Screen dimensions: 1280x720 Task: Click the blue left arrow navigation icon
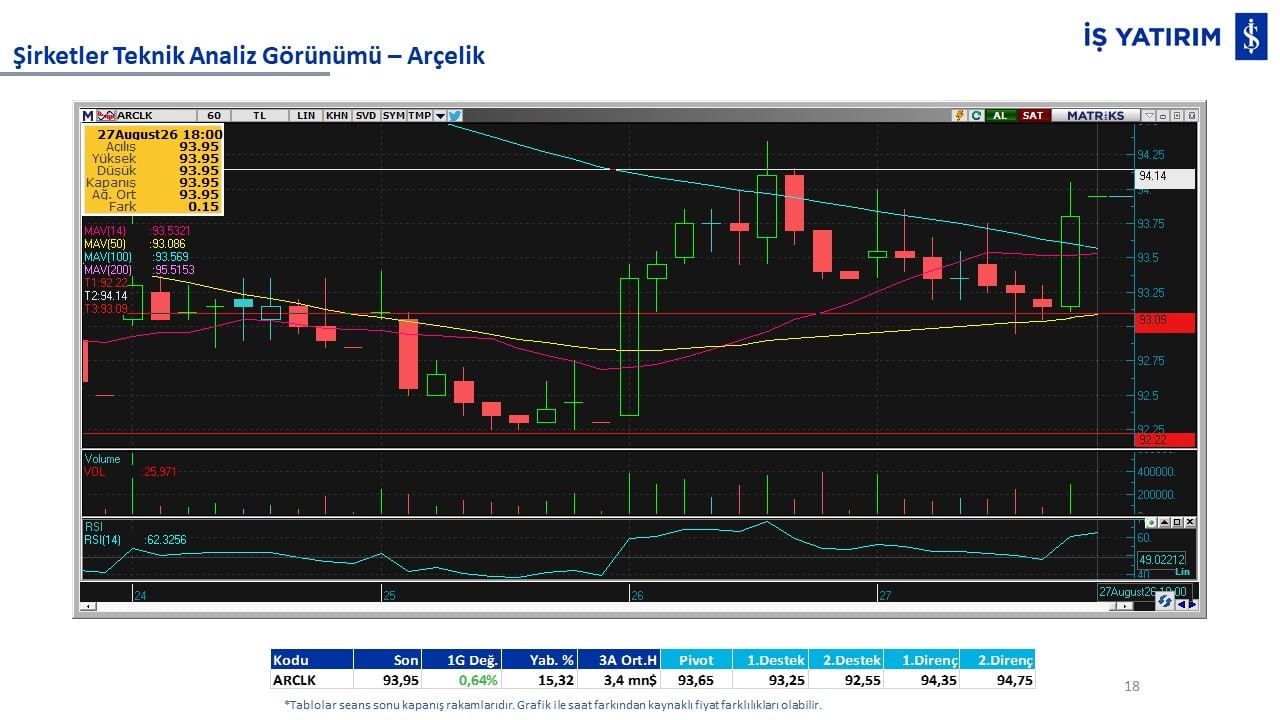click(1181, 604)
